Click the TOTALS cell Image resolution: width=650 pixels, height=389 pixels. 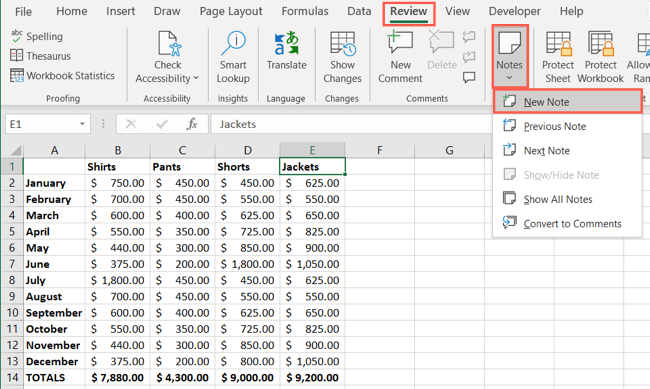(54, 377)
